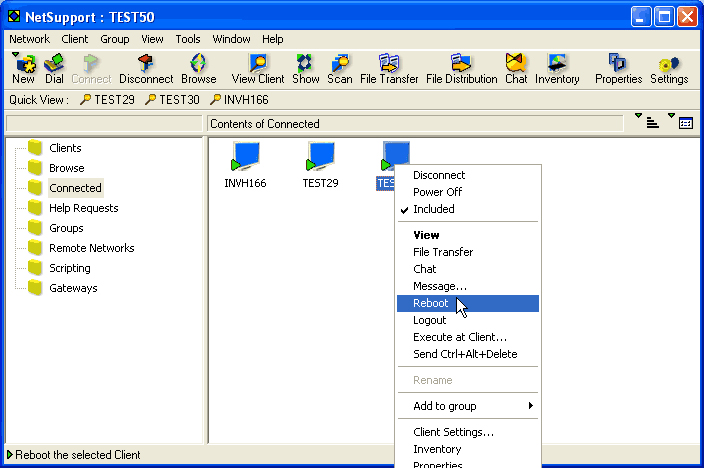The height and width of the screenshot is (468, 704).
Task: Select the Connected tree folder
Action: click(x=65, y=188)
